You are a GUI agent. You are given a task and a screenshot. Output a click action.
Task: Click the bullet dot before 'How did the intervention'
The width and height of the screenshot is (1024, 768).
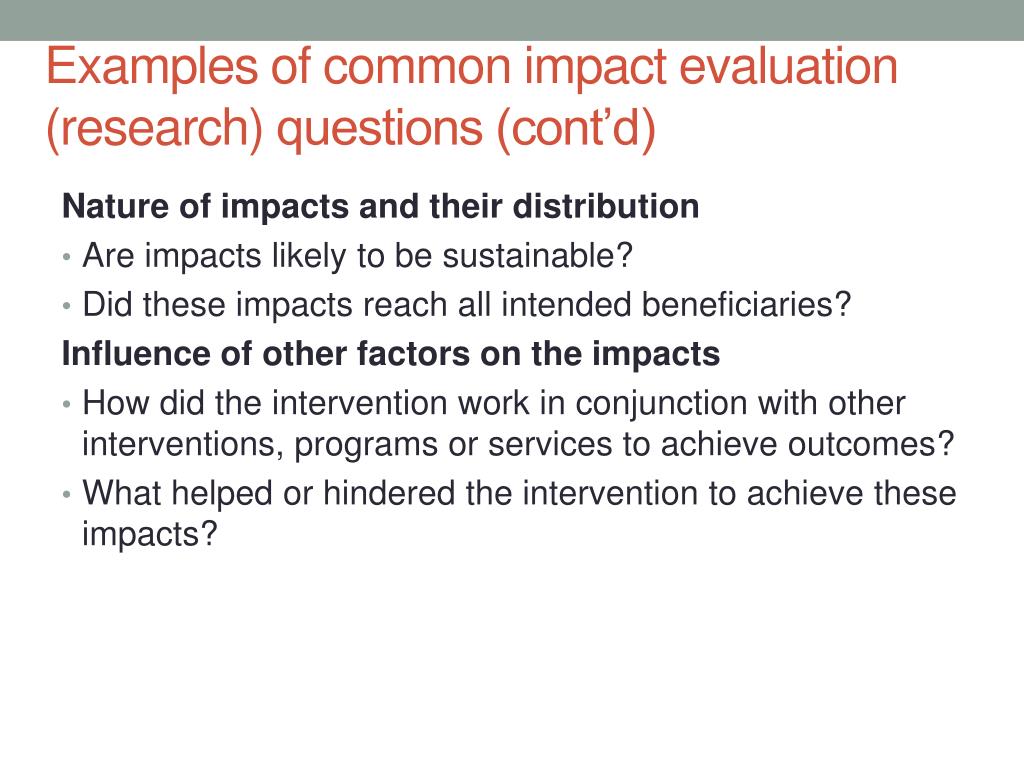[x=67, y=405]
